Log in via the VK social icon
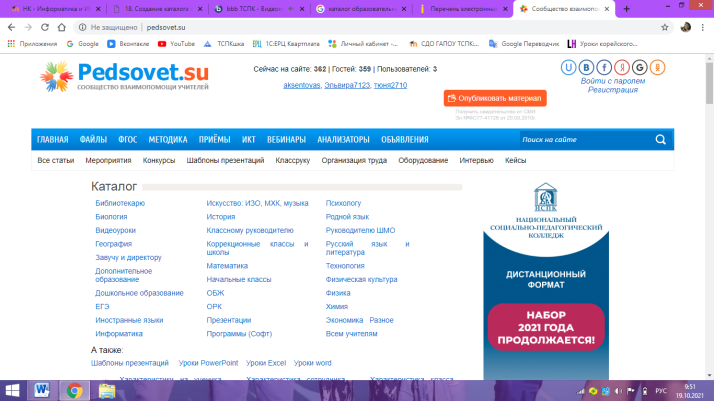The image size is (714, 401). tap(586, 67)
